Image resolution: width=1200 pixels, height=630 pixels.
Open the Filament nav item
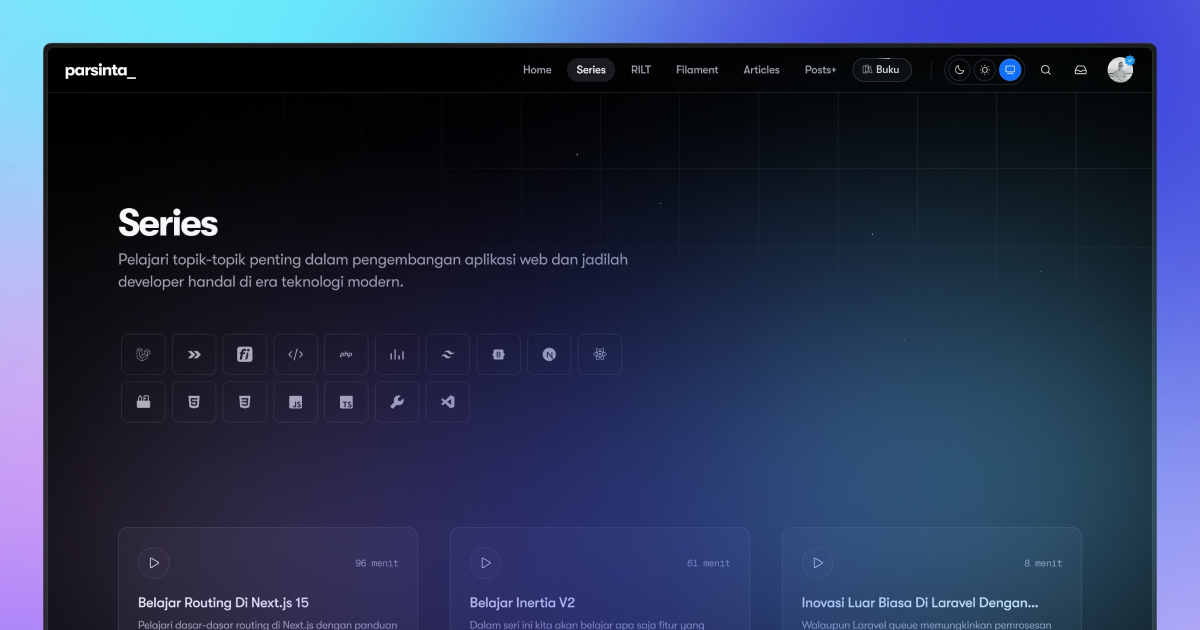point(697,70)
